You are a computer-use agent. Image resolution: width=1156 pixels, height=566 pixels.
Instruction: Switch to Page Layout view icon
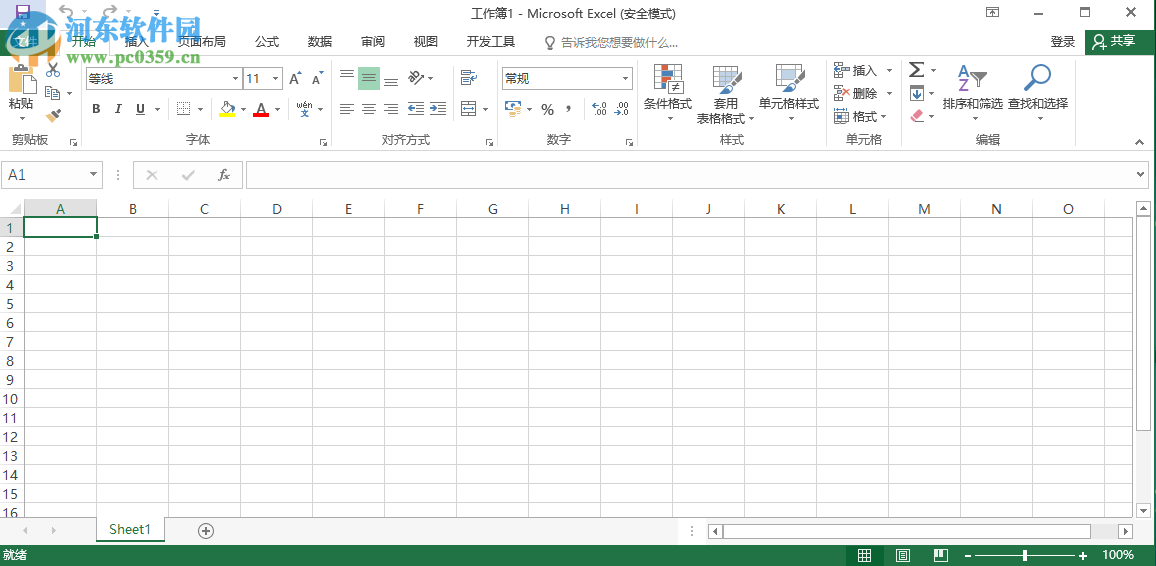(903, 555)
